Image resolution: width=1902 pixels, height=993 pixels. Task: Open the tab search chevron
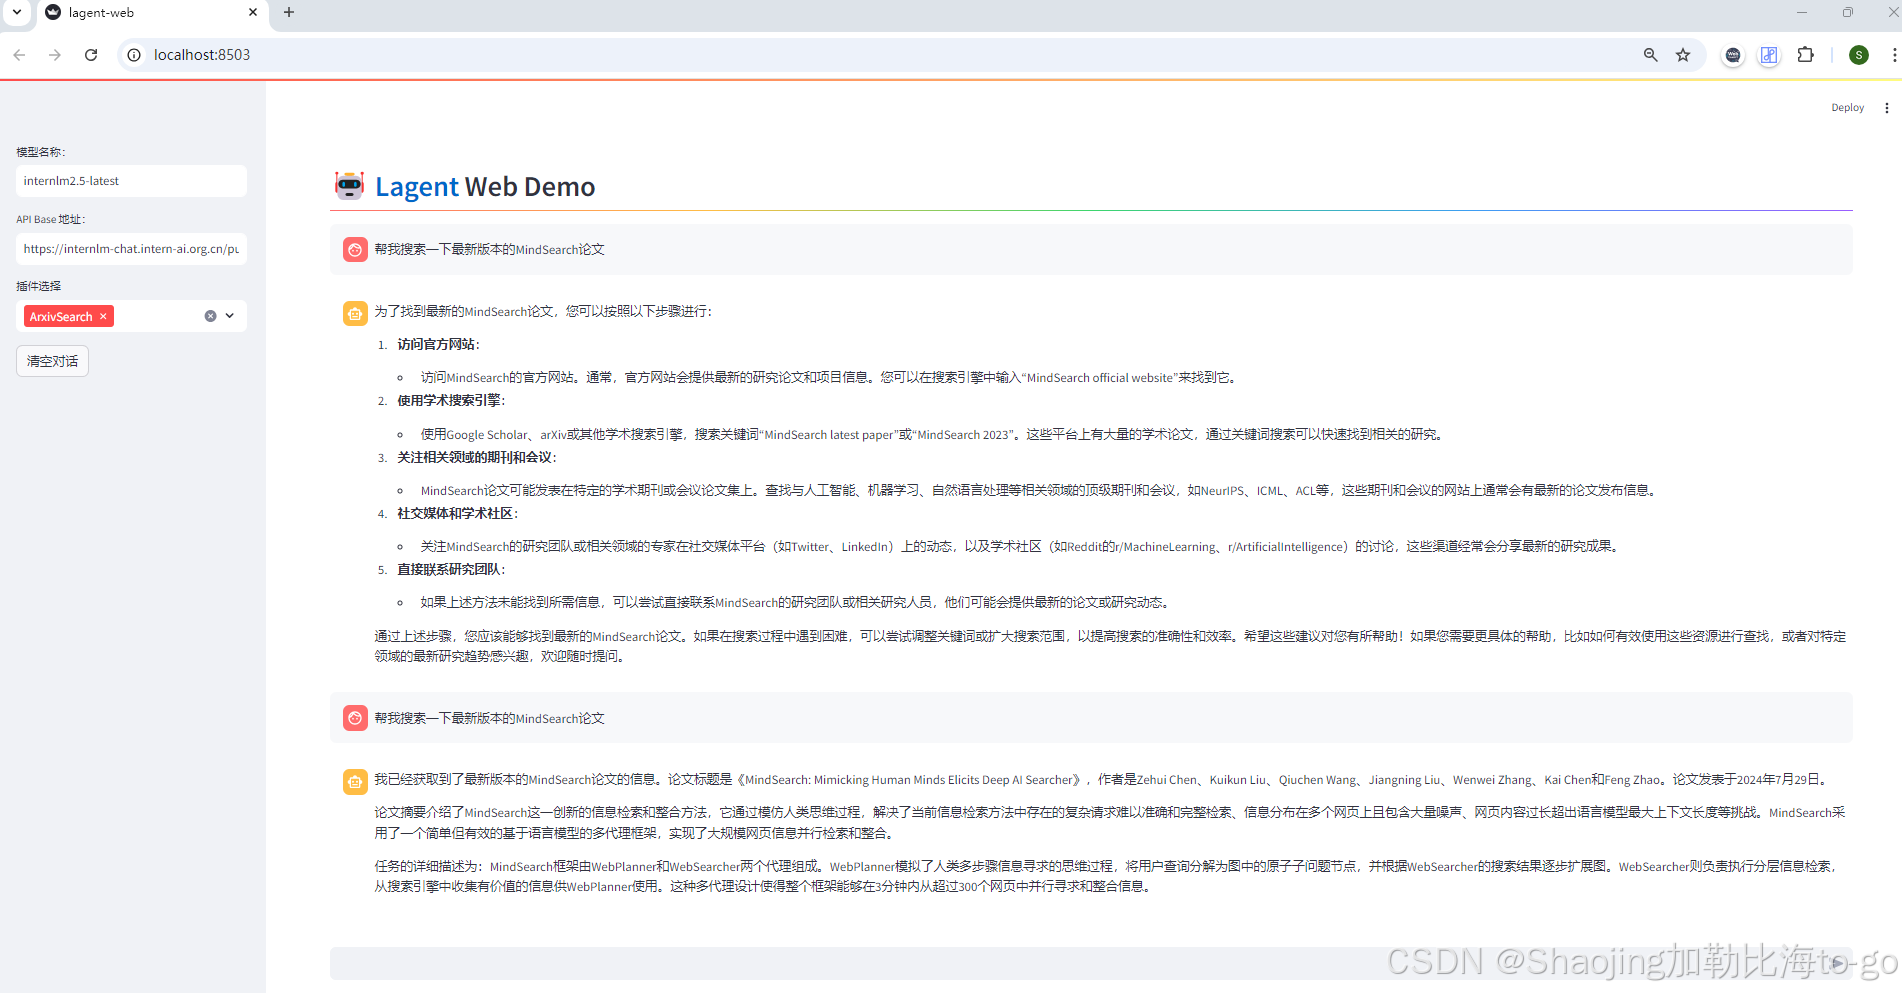[17, 12]
